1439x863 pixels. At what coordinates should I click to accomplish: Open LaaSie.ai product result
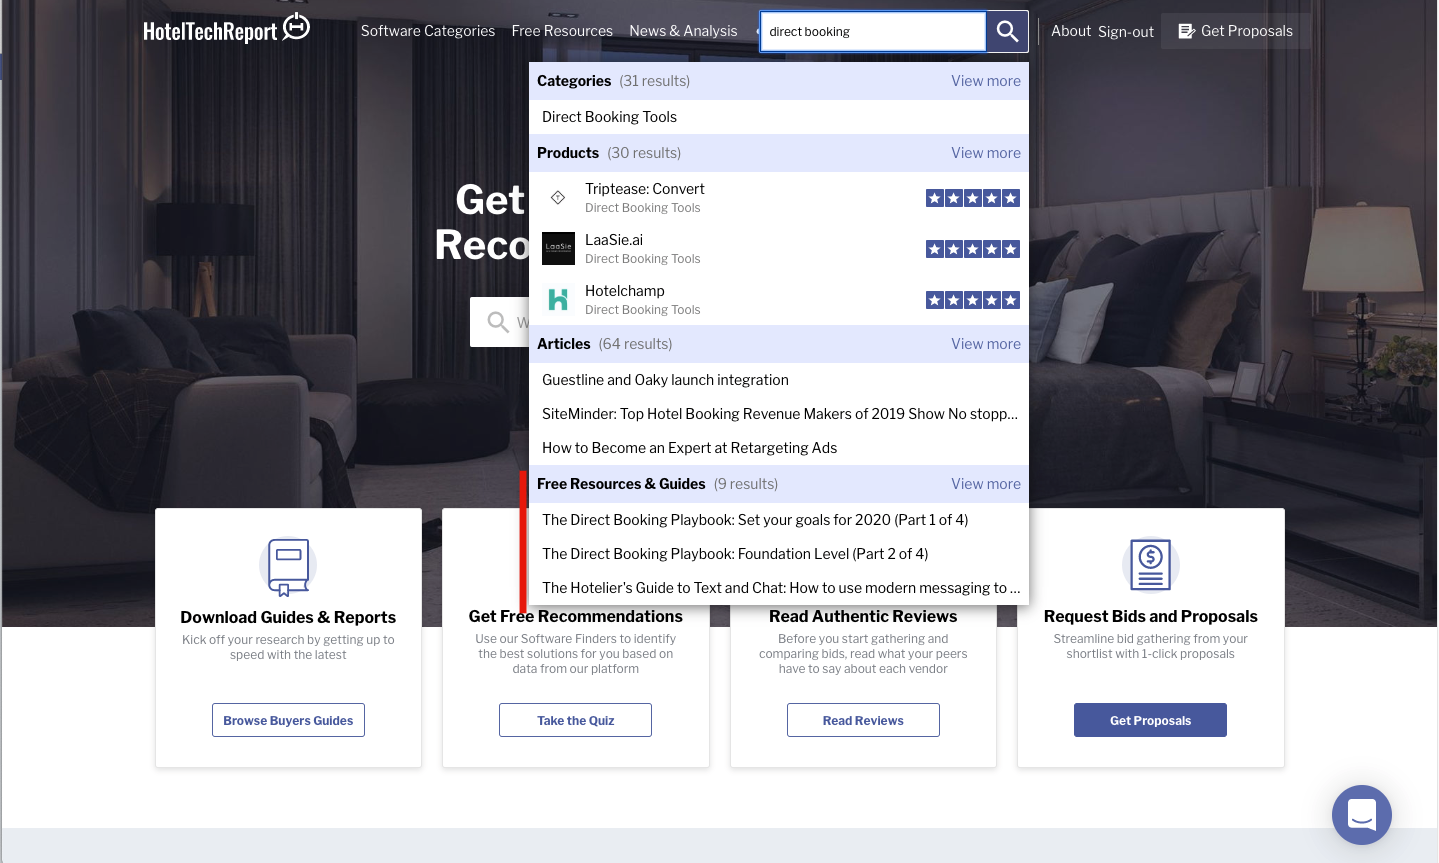pyautogui.click(x=779, y=248)
